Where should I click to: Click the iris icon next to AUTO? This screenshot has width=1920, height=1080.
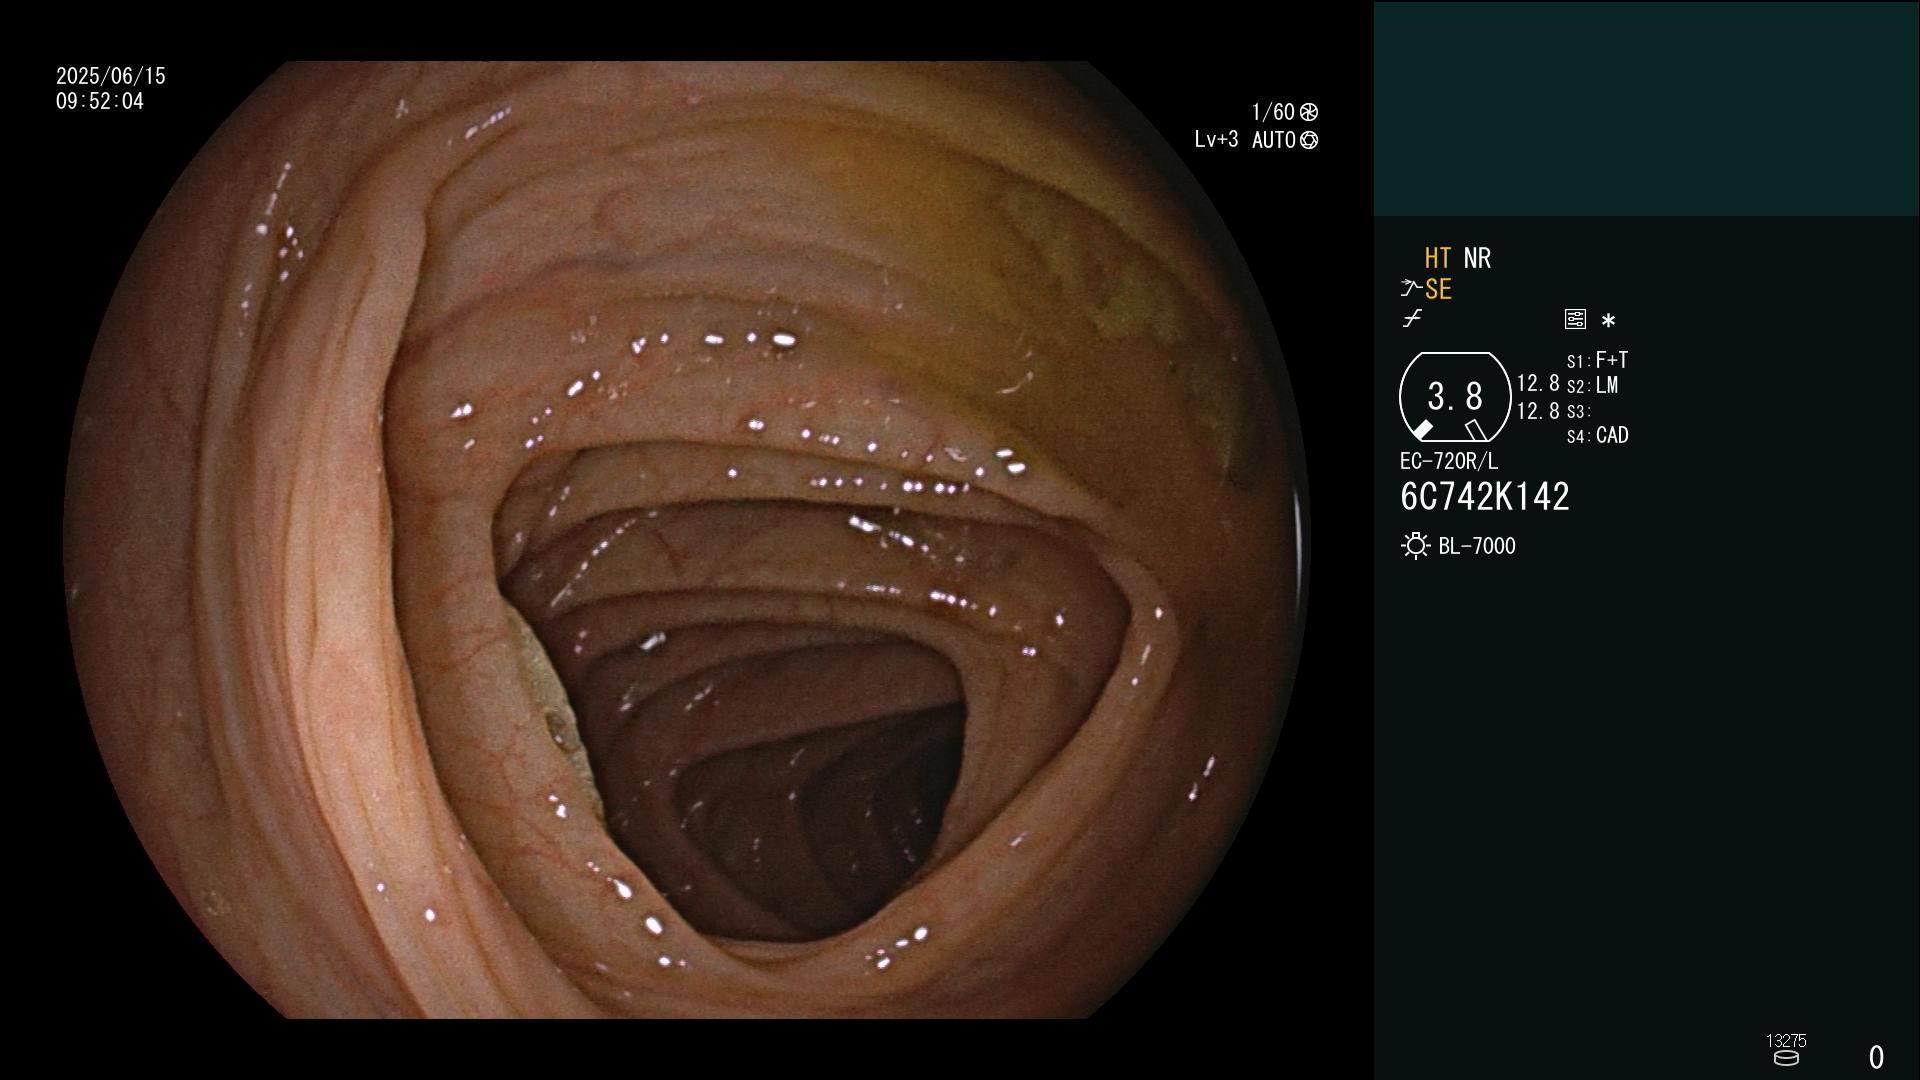[x=1309, y=140]
